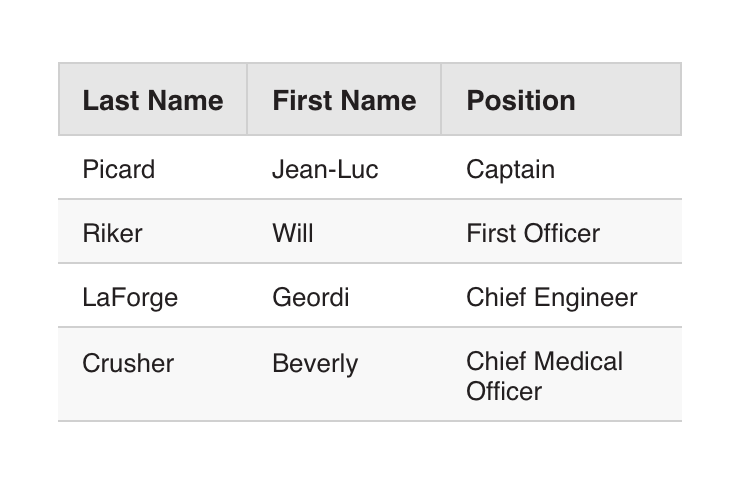
Task: Click the LaForge last name cell
Action: coord(130,297)
